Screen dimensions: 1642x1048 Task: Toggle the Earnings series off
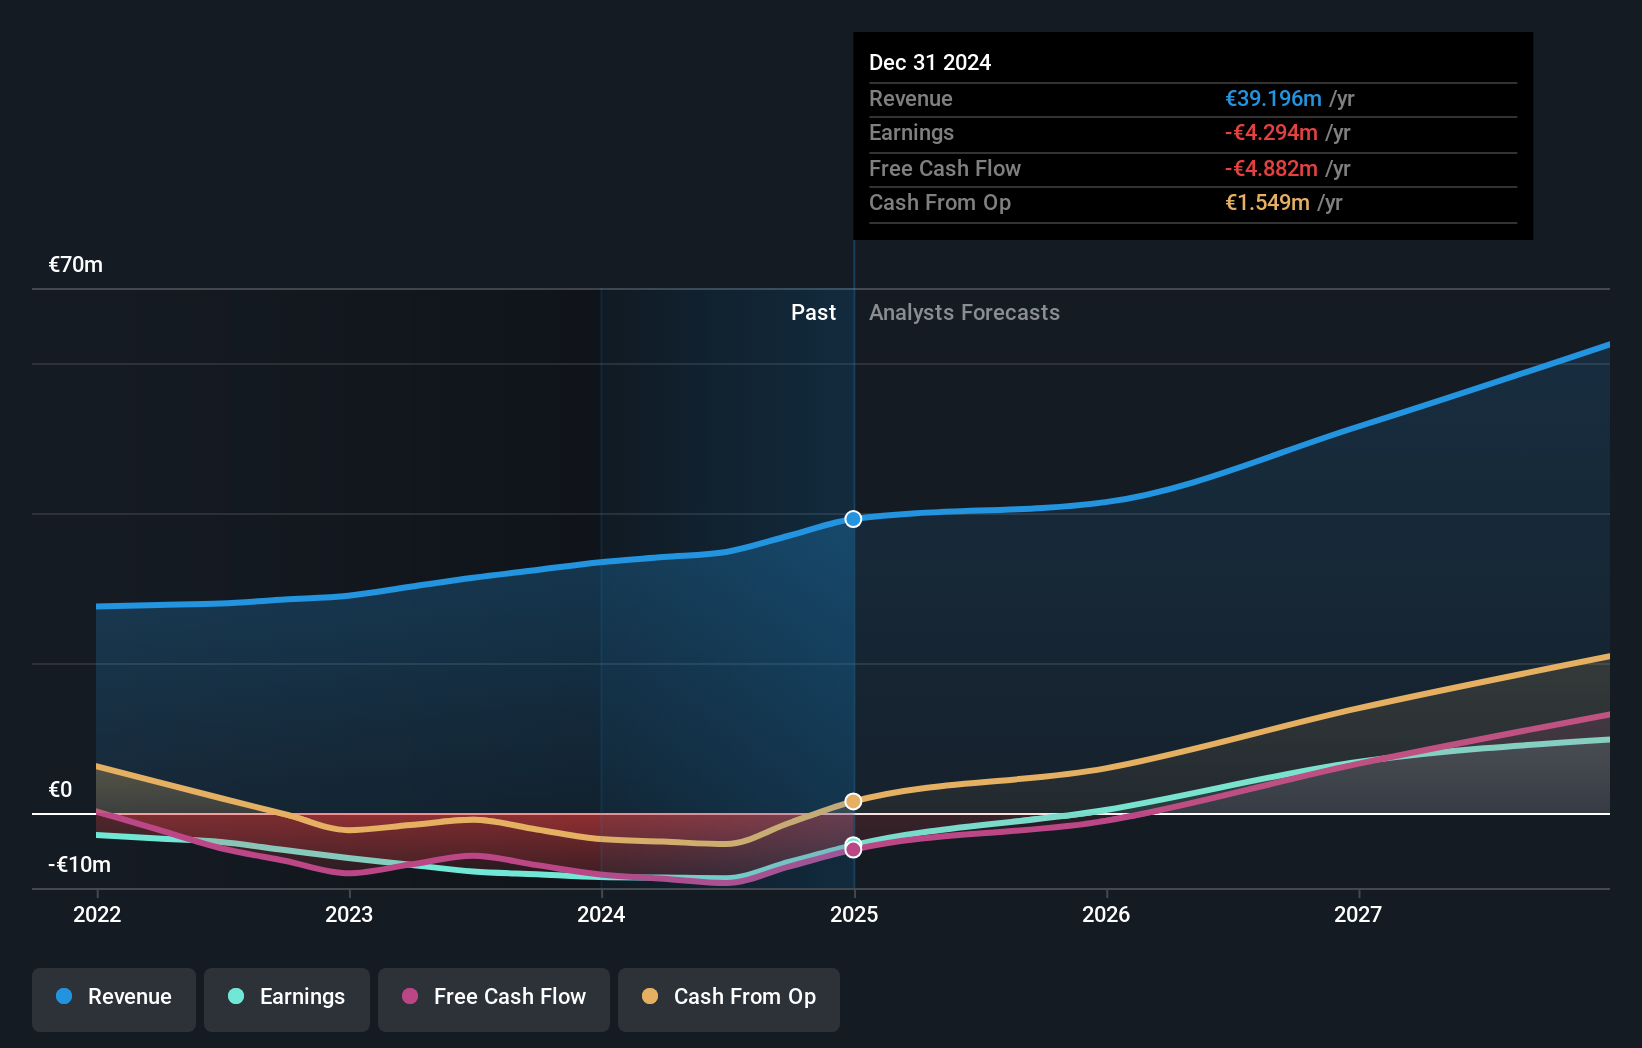pos(287,997)
